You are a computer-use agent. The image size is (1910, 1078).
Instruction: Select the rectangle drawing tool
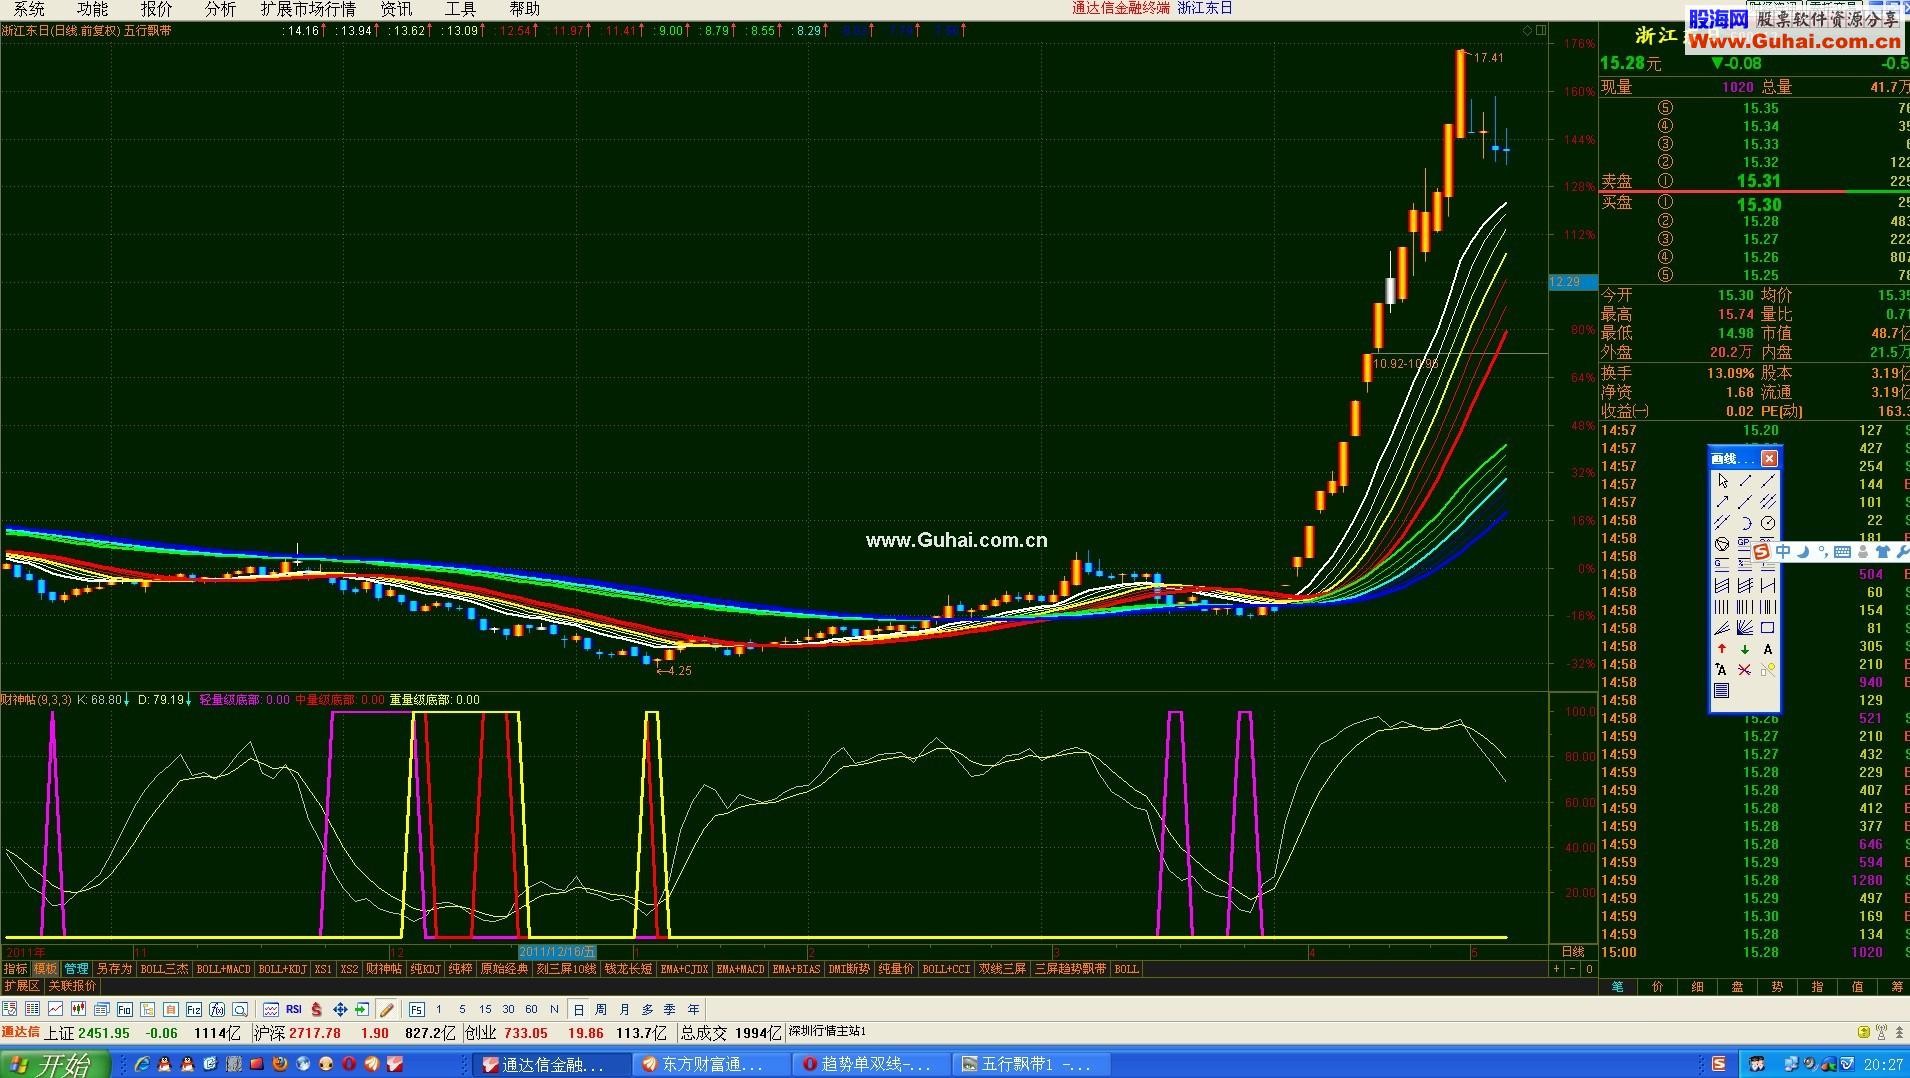[x=1767, y=627]
